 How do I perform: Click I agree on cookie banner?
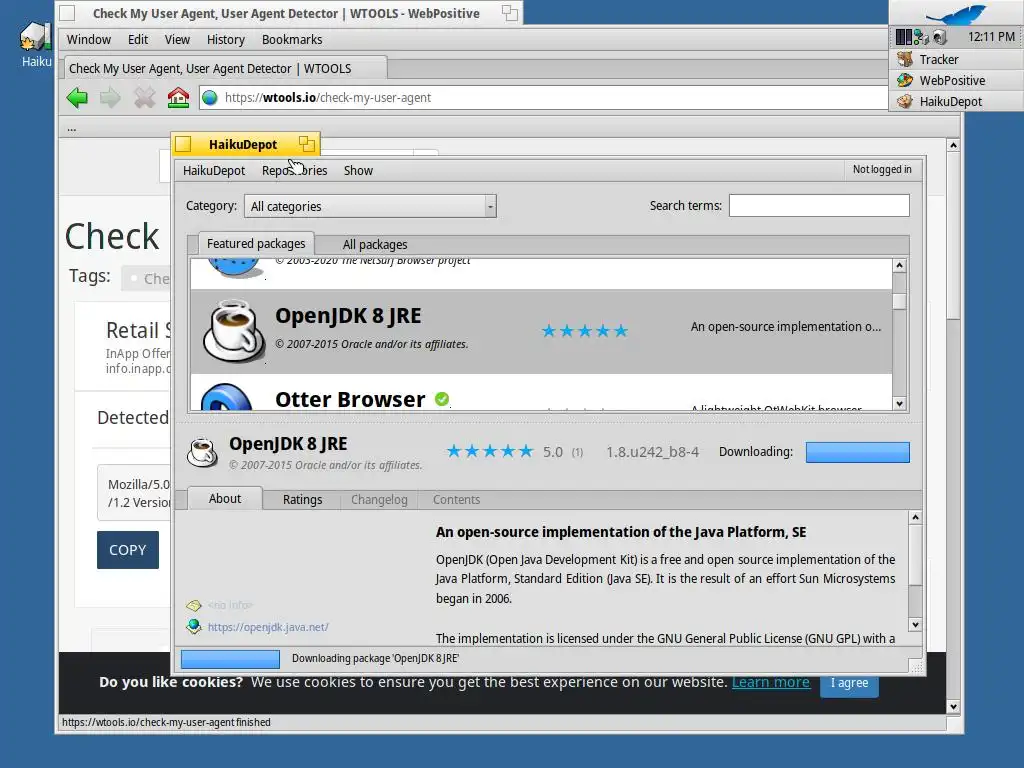tap(849, 683)
